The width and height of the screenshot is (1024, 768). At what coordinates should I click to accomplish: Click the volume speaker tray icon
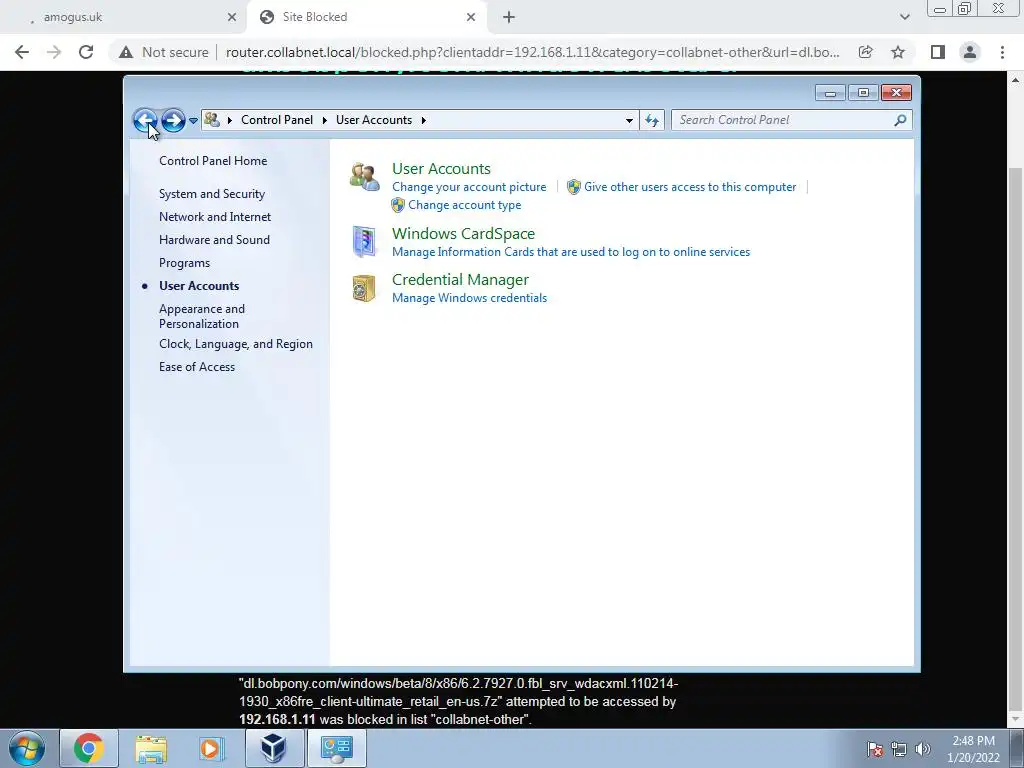[x=922, y=749]
